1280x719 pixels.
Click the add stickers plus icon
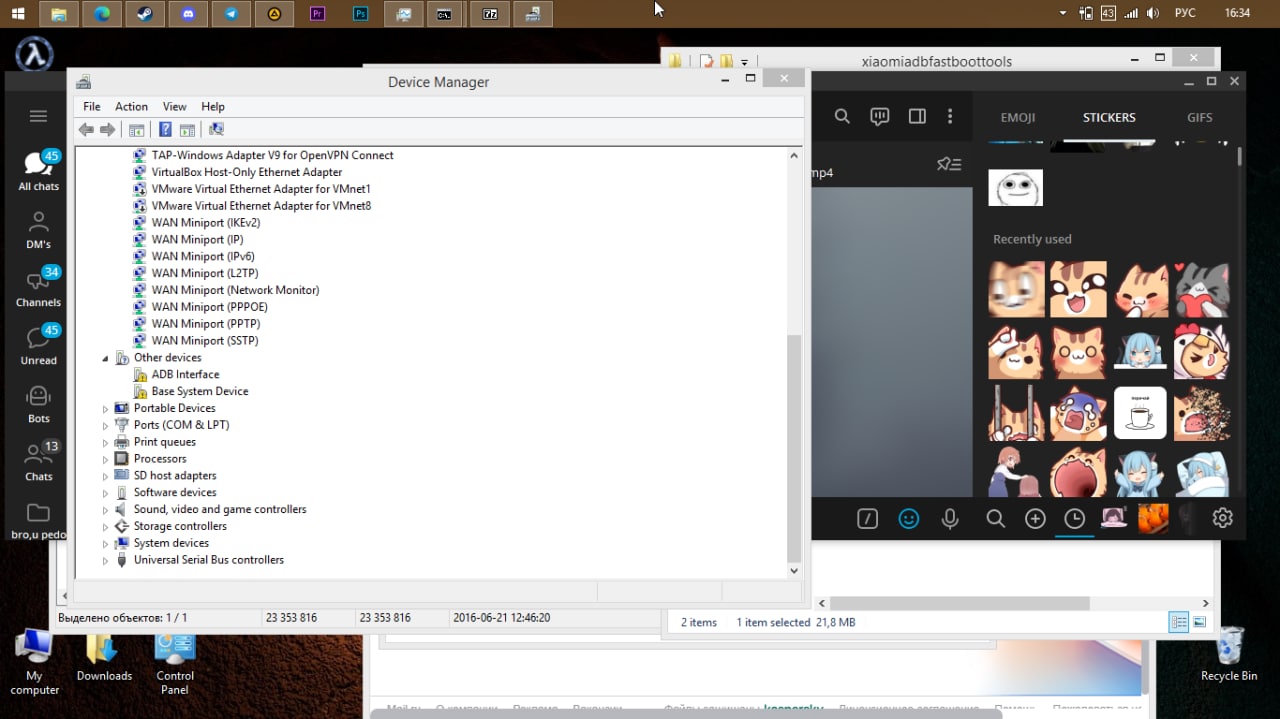1035,518
